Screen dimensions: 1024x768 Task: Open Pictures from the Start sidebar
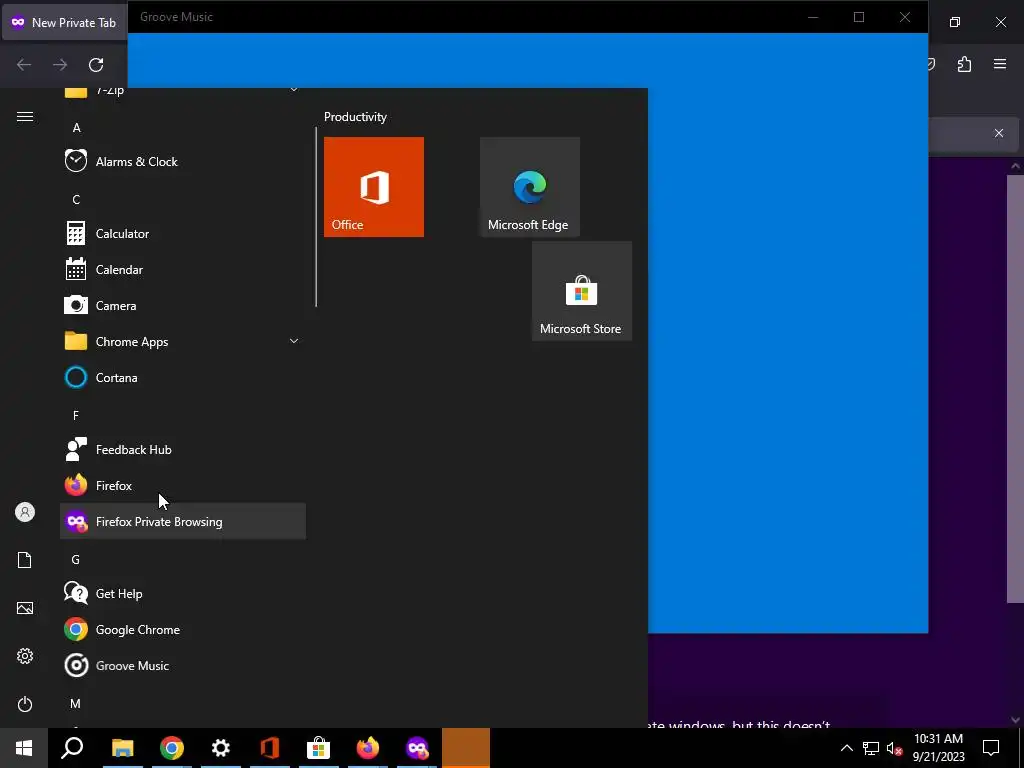(25, 608)
